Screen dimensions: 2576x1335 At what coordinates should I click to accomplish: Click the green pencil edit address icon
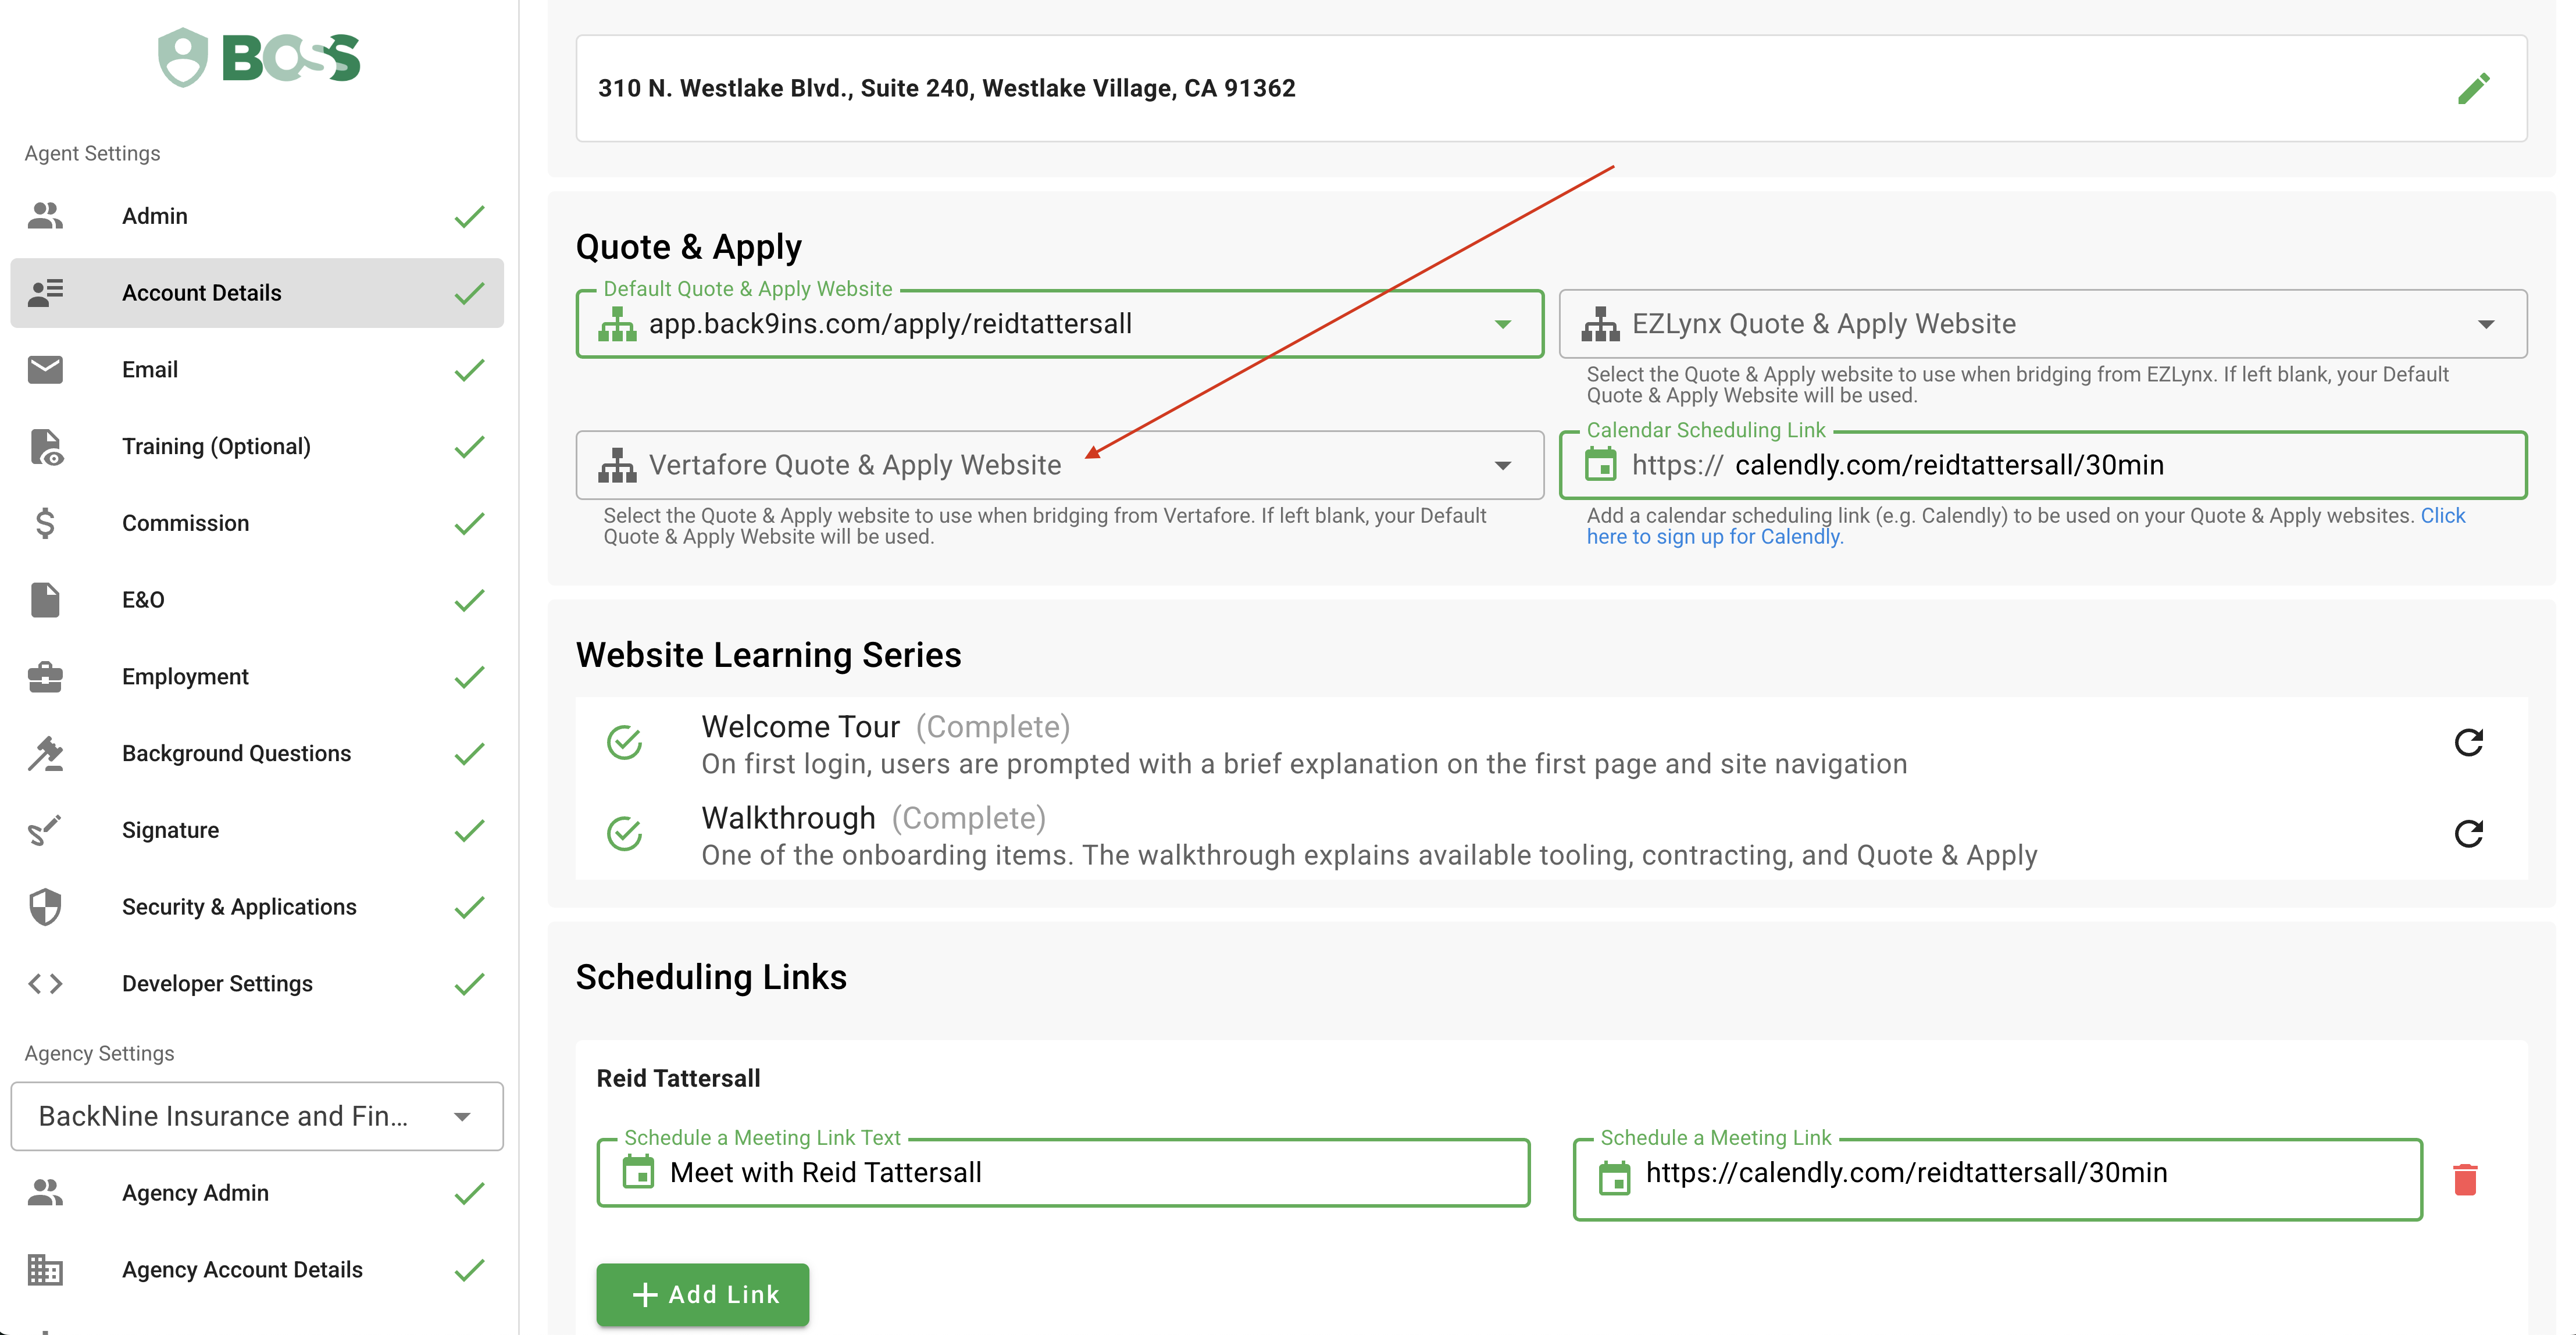click(2473, 89)
